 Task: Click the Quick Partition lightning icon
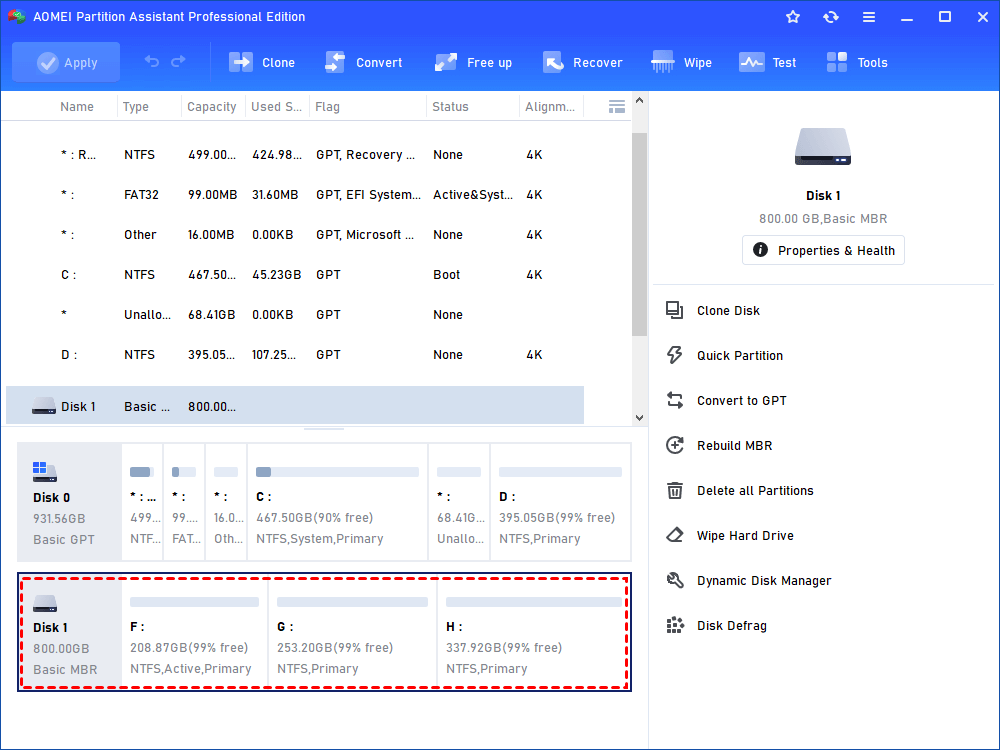675,355
